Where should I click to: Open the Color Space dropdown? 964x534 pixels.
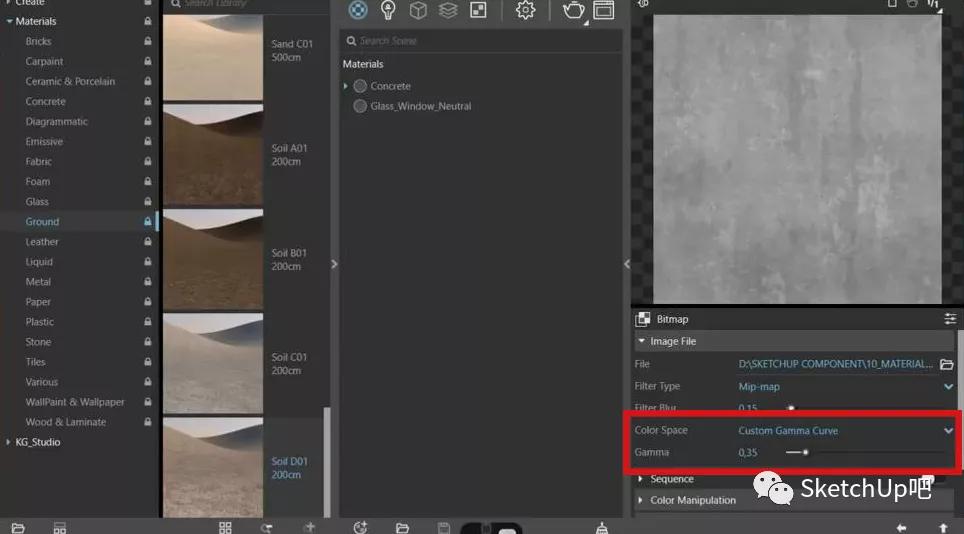(845, 430)
